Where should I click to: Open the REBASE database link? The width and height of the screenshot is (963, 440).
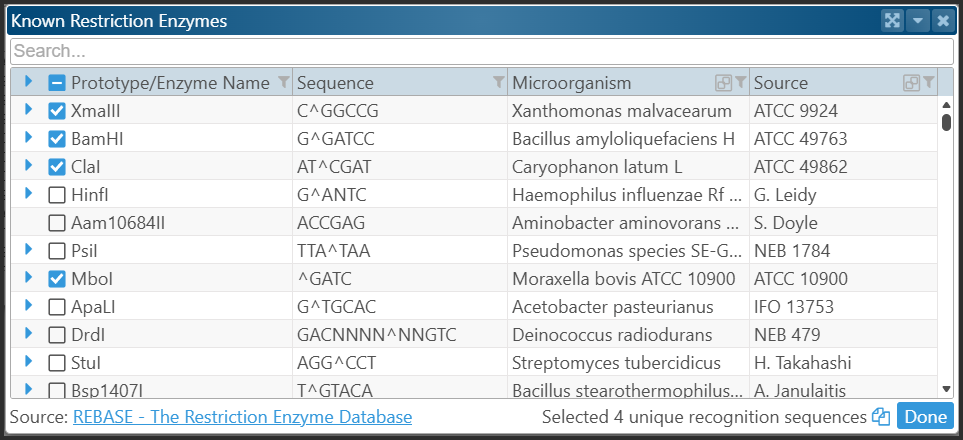click(242, 417)
